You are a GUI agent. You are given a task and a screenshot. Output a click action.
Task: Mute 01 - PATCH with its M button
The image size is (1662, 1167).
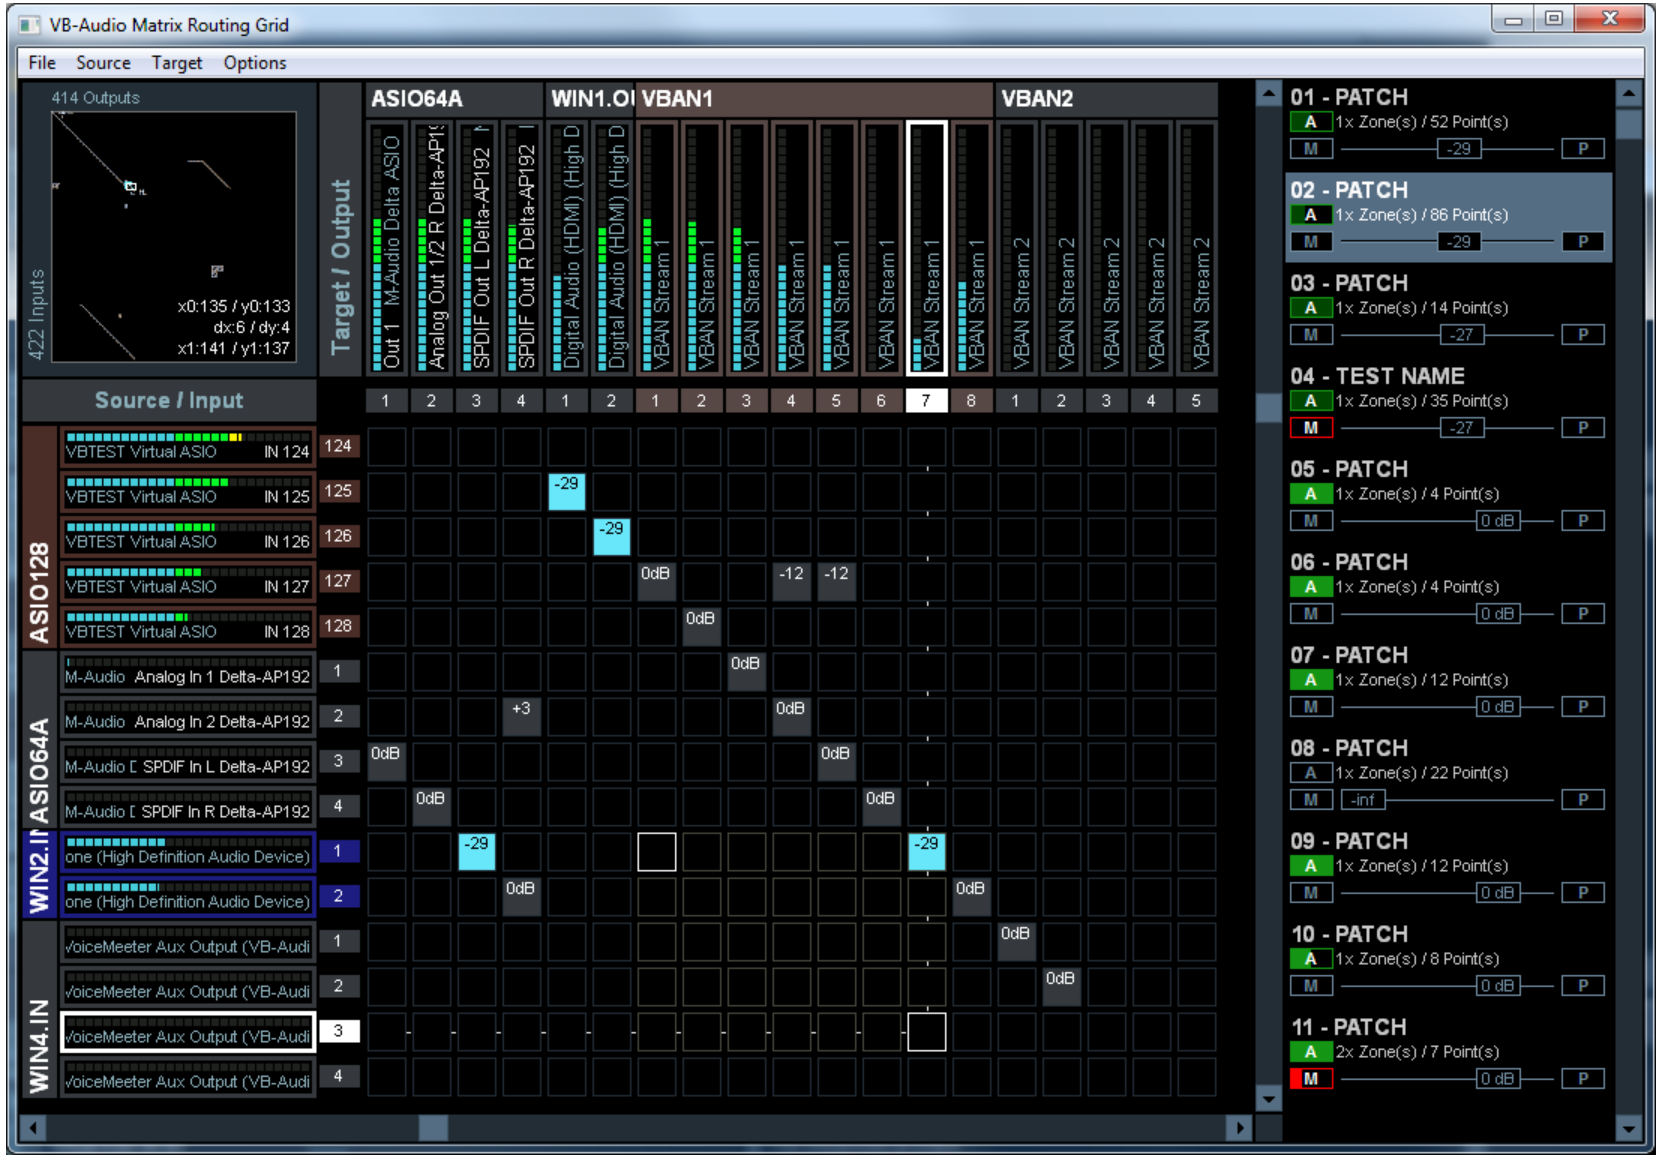[1310, 149]
